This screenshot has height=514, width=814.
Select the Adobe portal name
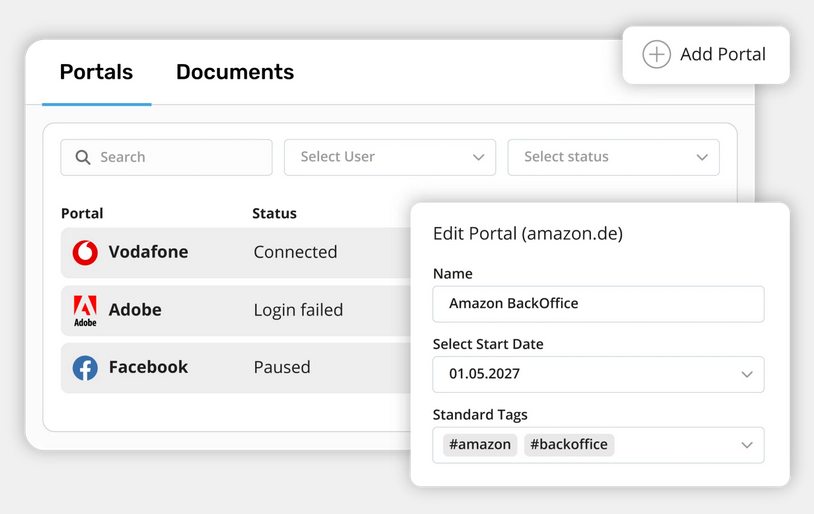[135, 310]
